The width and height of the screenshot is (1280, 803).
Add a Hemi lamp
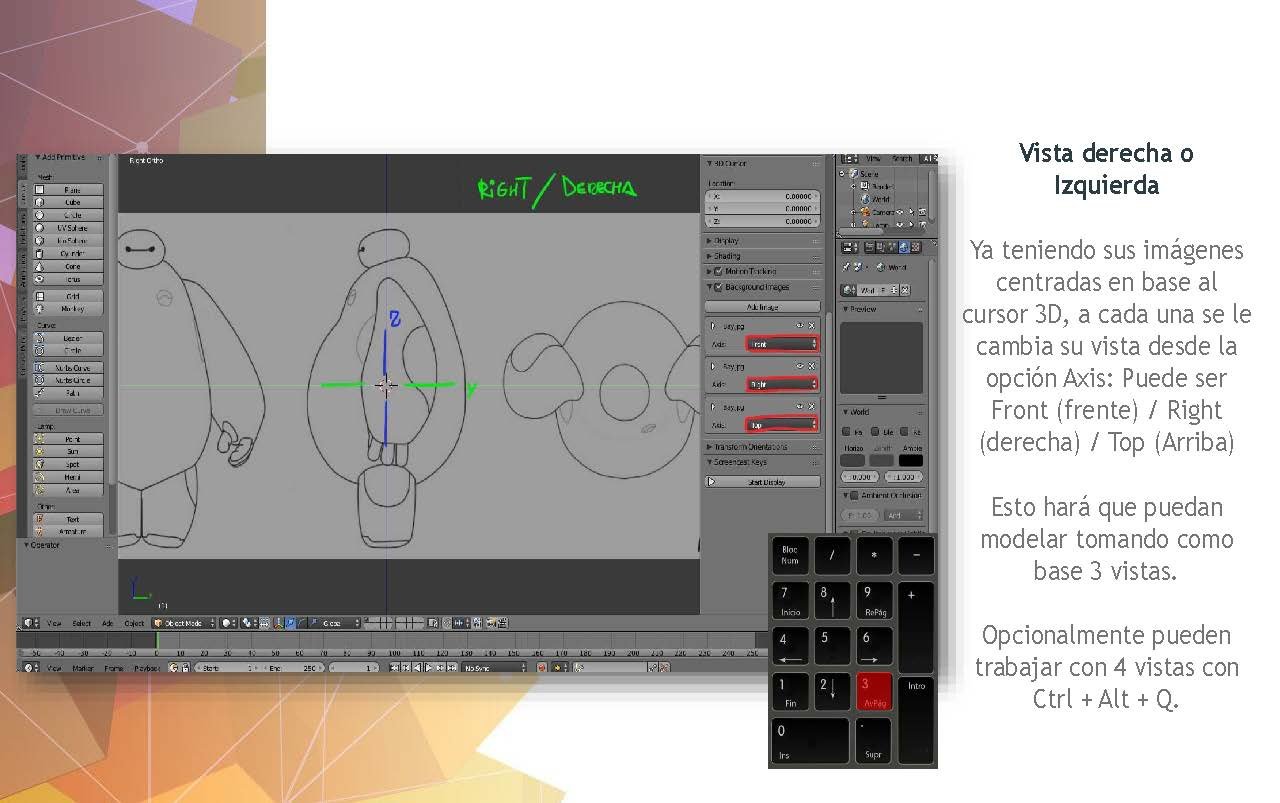coord(68,477)
